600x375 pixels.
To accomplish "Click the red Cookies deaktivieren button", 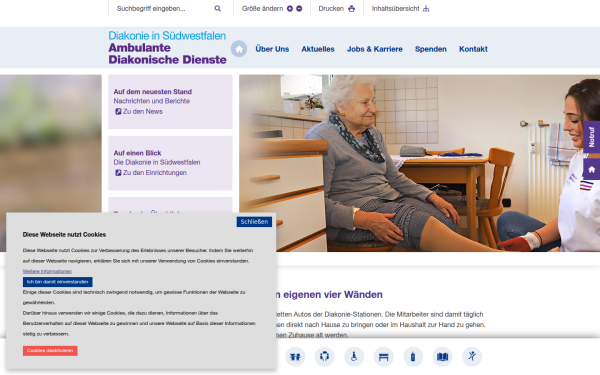I will (x=50, y=351).
